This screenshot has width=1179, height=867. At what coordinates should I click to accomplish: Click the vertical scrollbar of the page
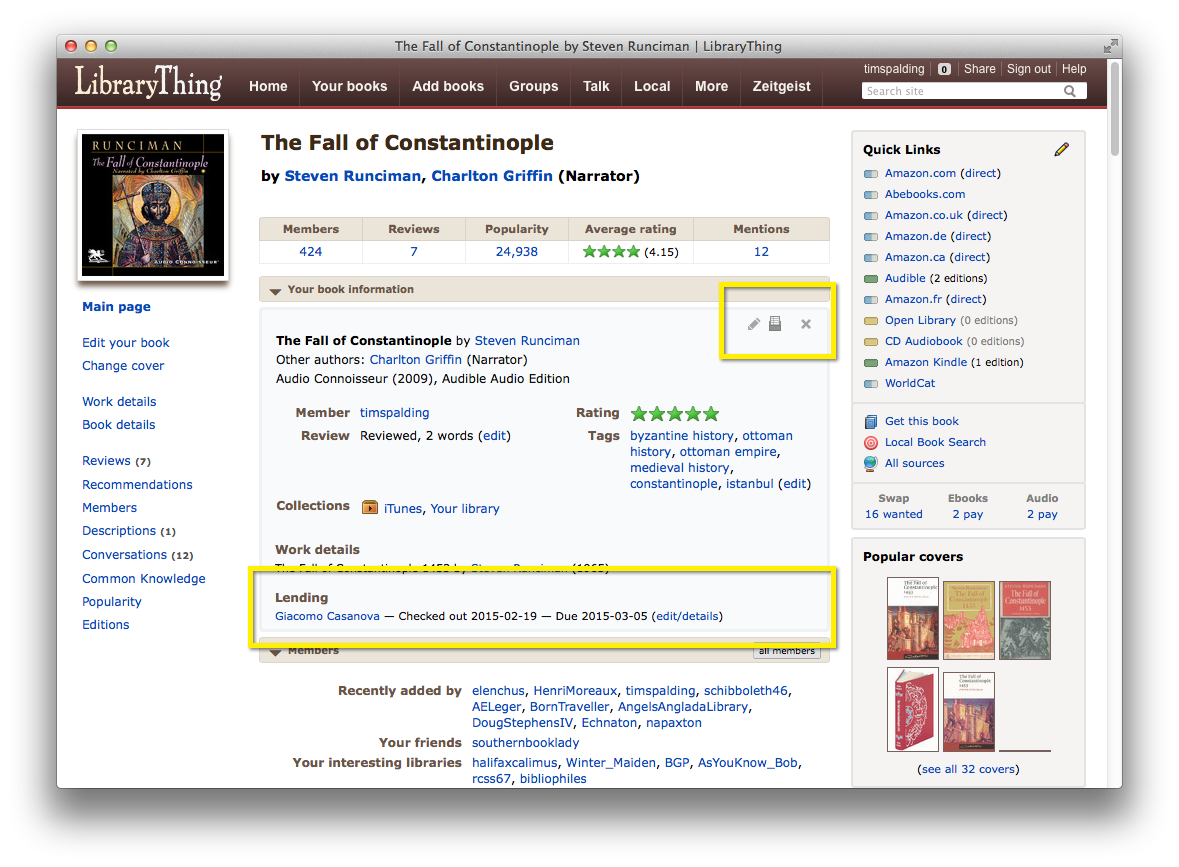[1114, 108]
